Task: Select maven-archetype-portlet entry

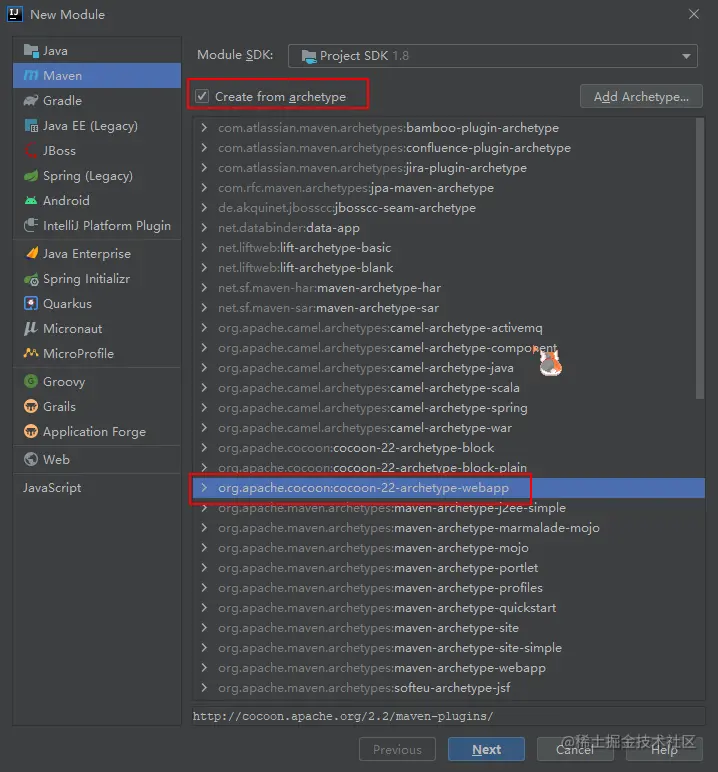Action: (449, 568)
